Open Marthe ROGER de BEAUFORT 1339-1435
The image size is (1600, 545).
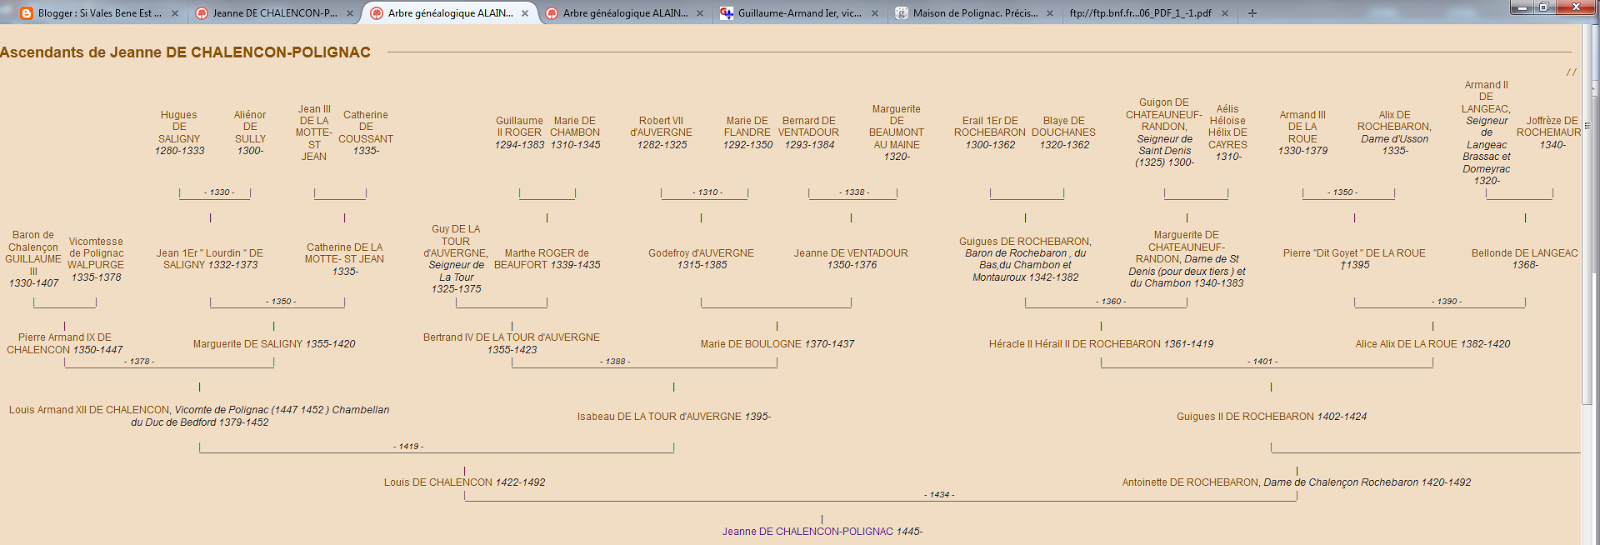(547, 259)
